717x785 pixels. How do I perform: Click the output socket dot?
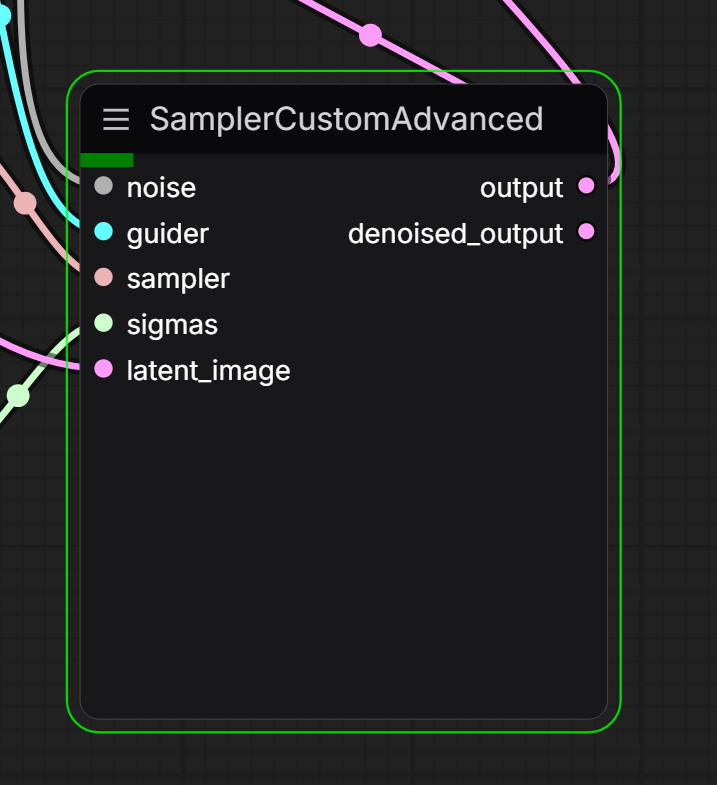point(586,186)
